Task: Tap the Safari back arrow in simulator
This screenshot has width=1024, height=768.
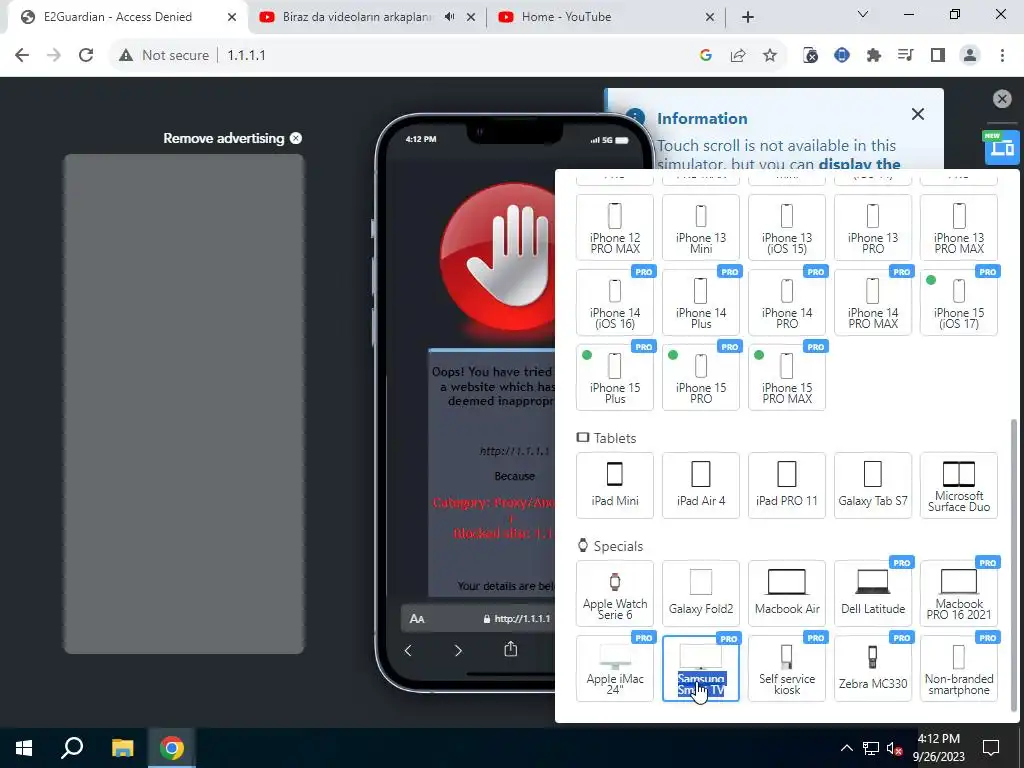Action: coord(408,650)
